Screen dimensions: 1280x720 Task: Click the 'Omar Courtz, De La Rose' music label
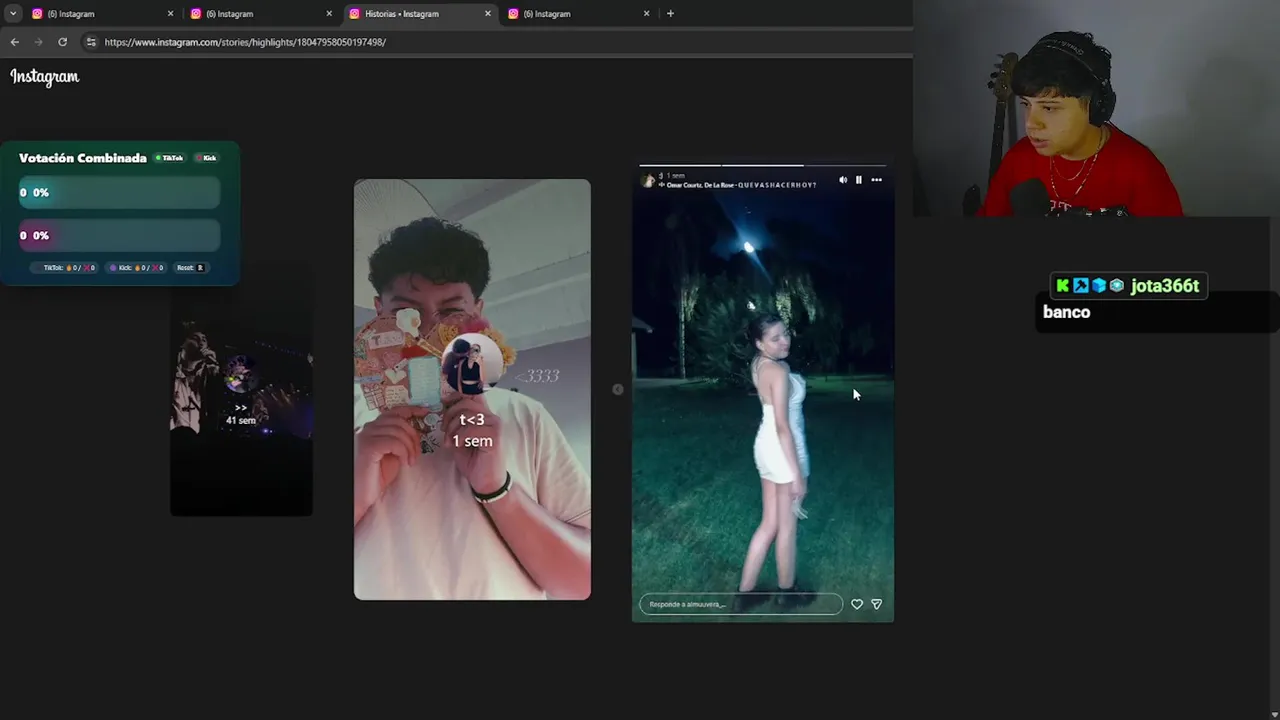coord(741,185)
